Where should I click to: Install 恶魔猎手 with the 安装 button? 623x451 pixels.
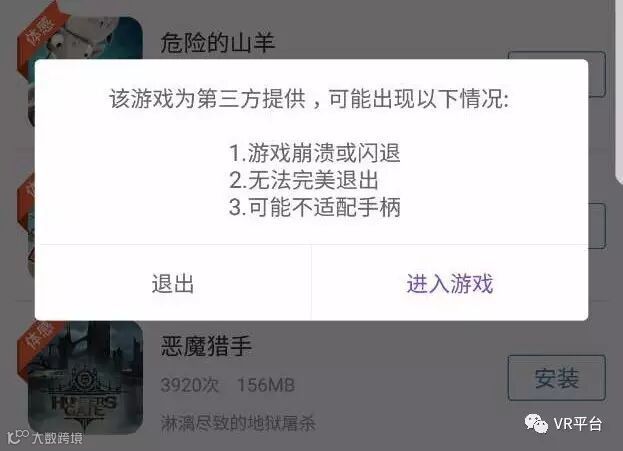click(557, 377)
